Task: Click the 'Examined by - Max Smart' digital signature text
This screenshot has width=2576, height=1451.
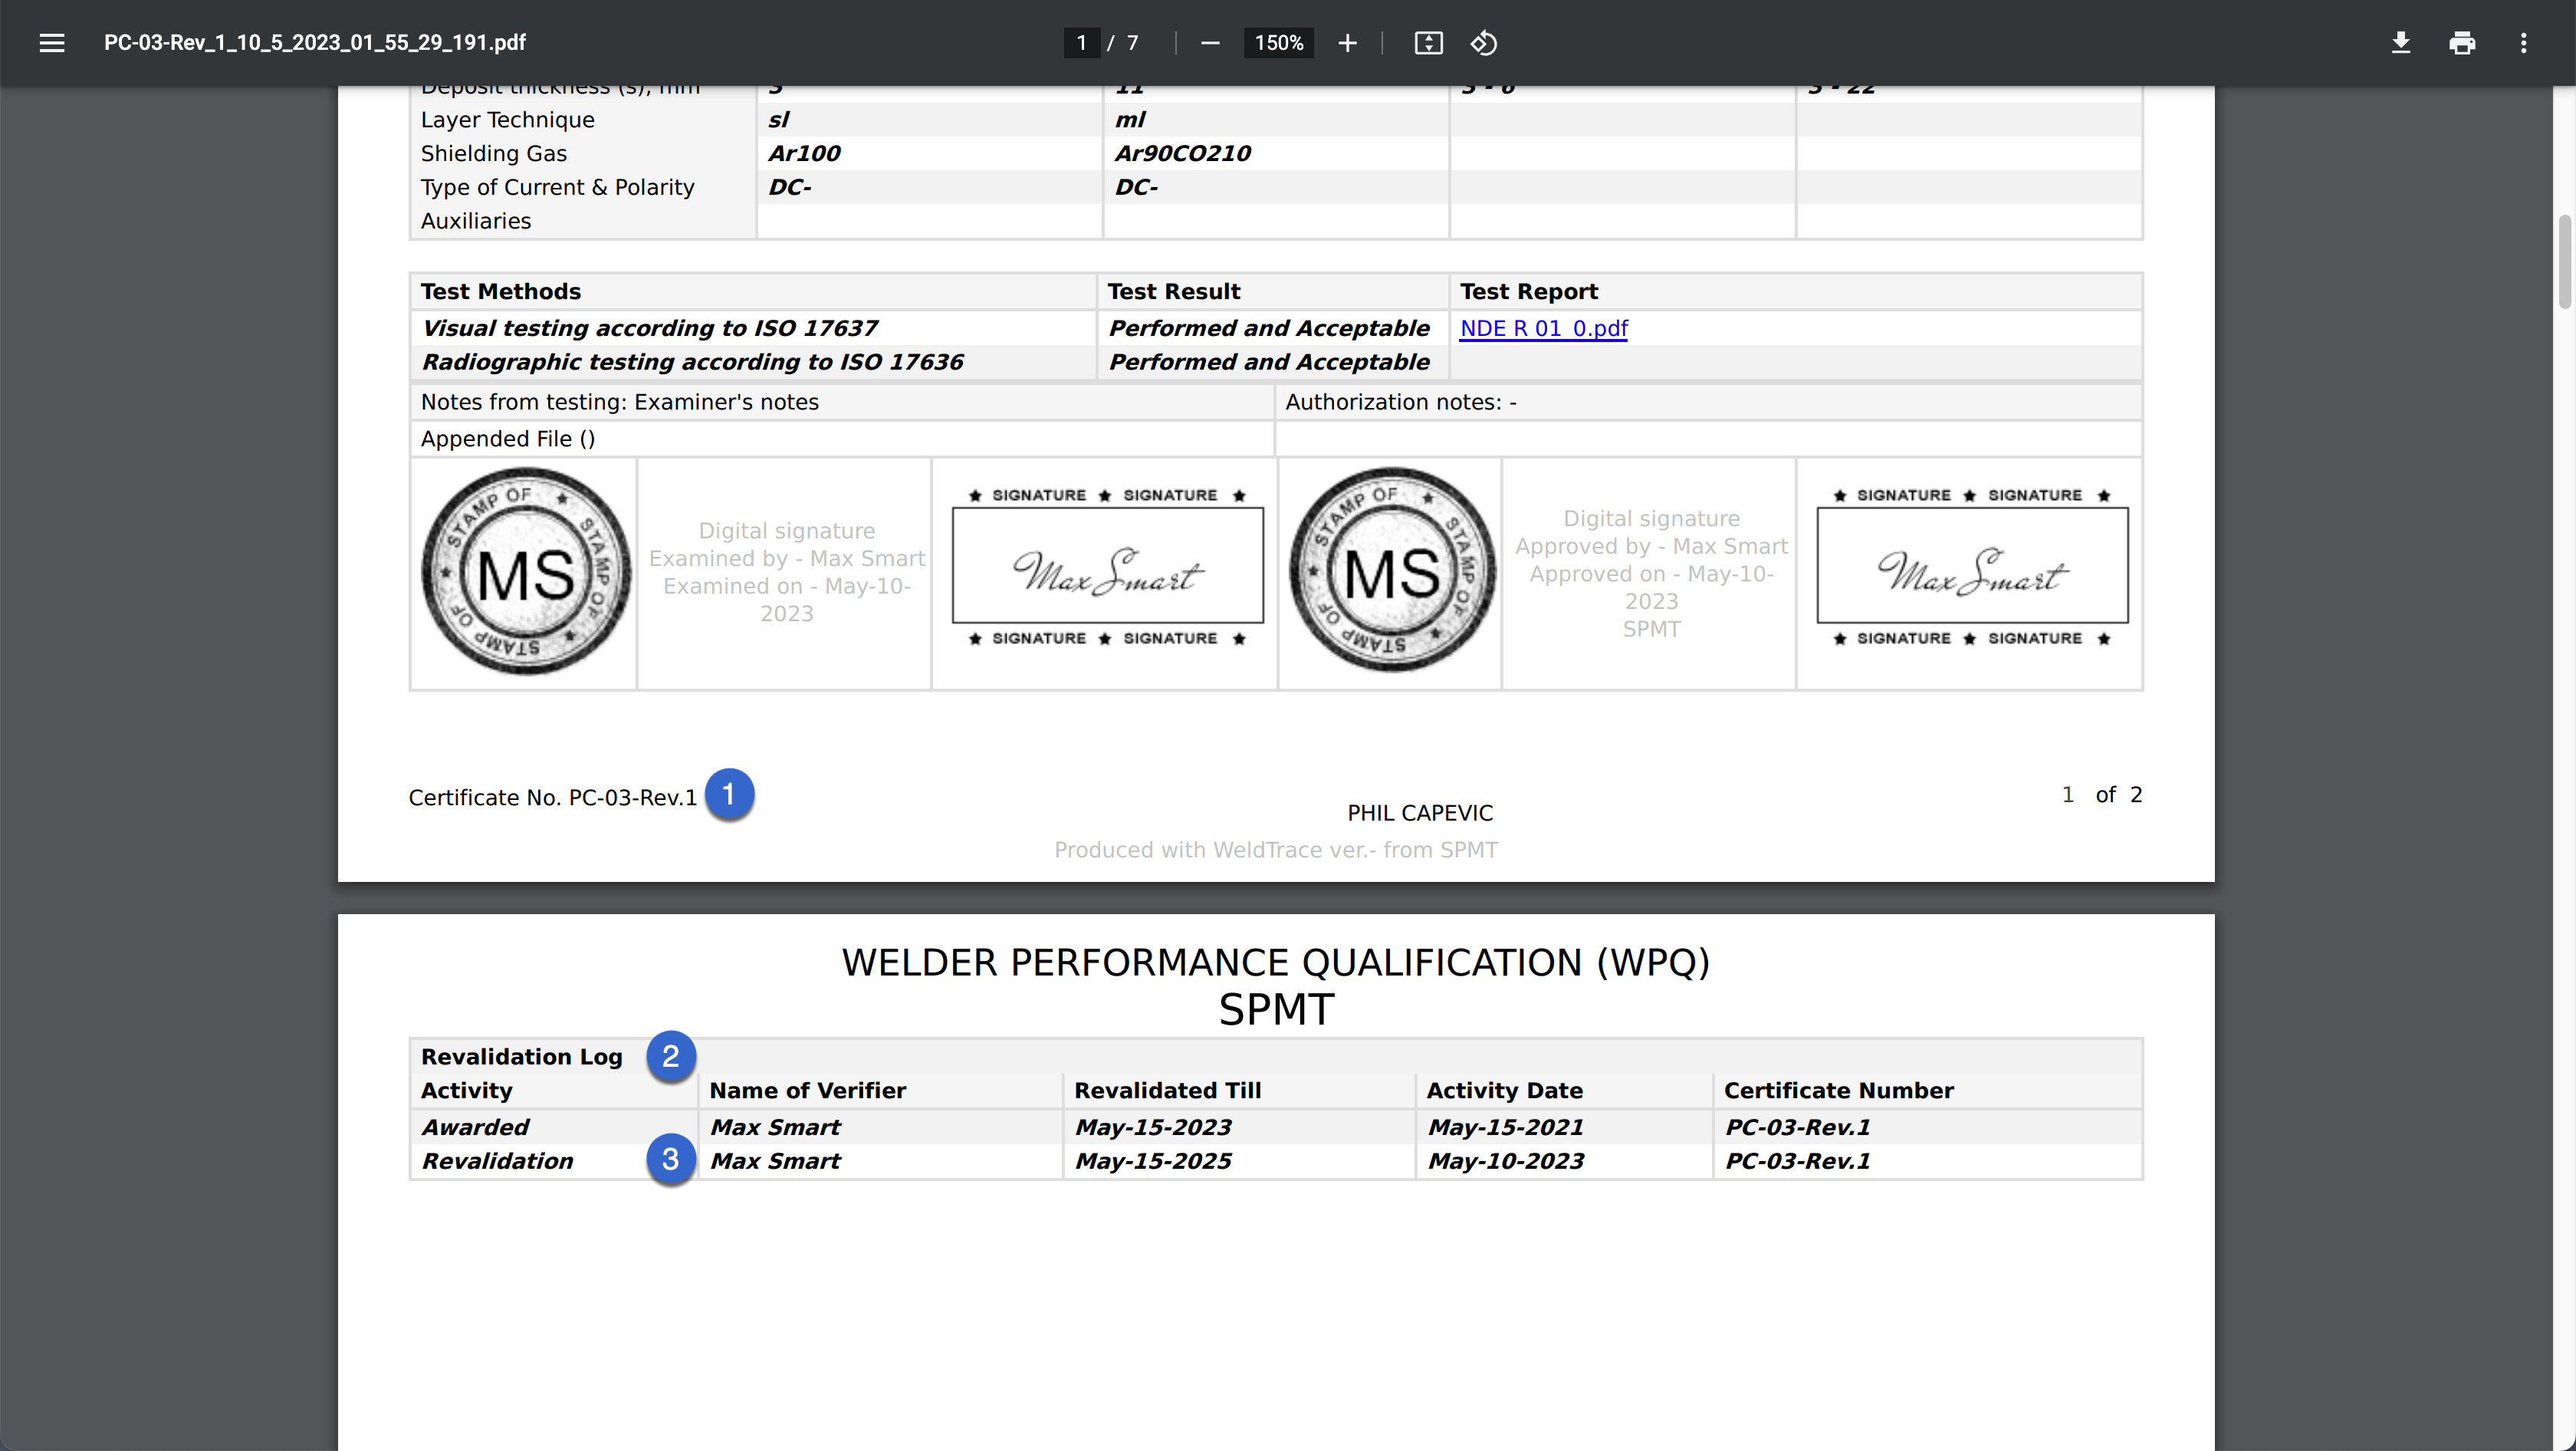Action: [787, 558]
